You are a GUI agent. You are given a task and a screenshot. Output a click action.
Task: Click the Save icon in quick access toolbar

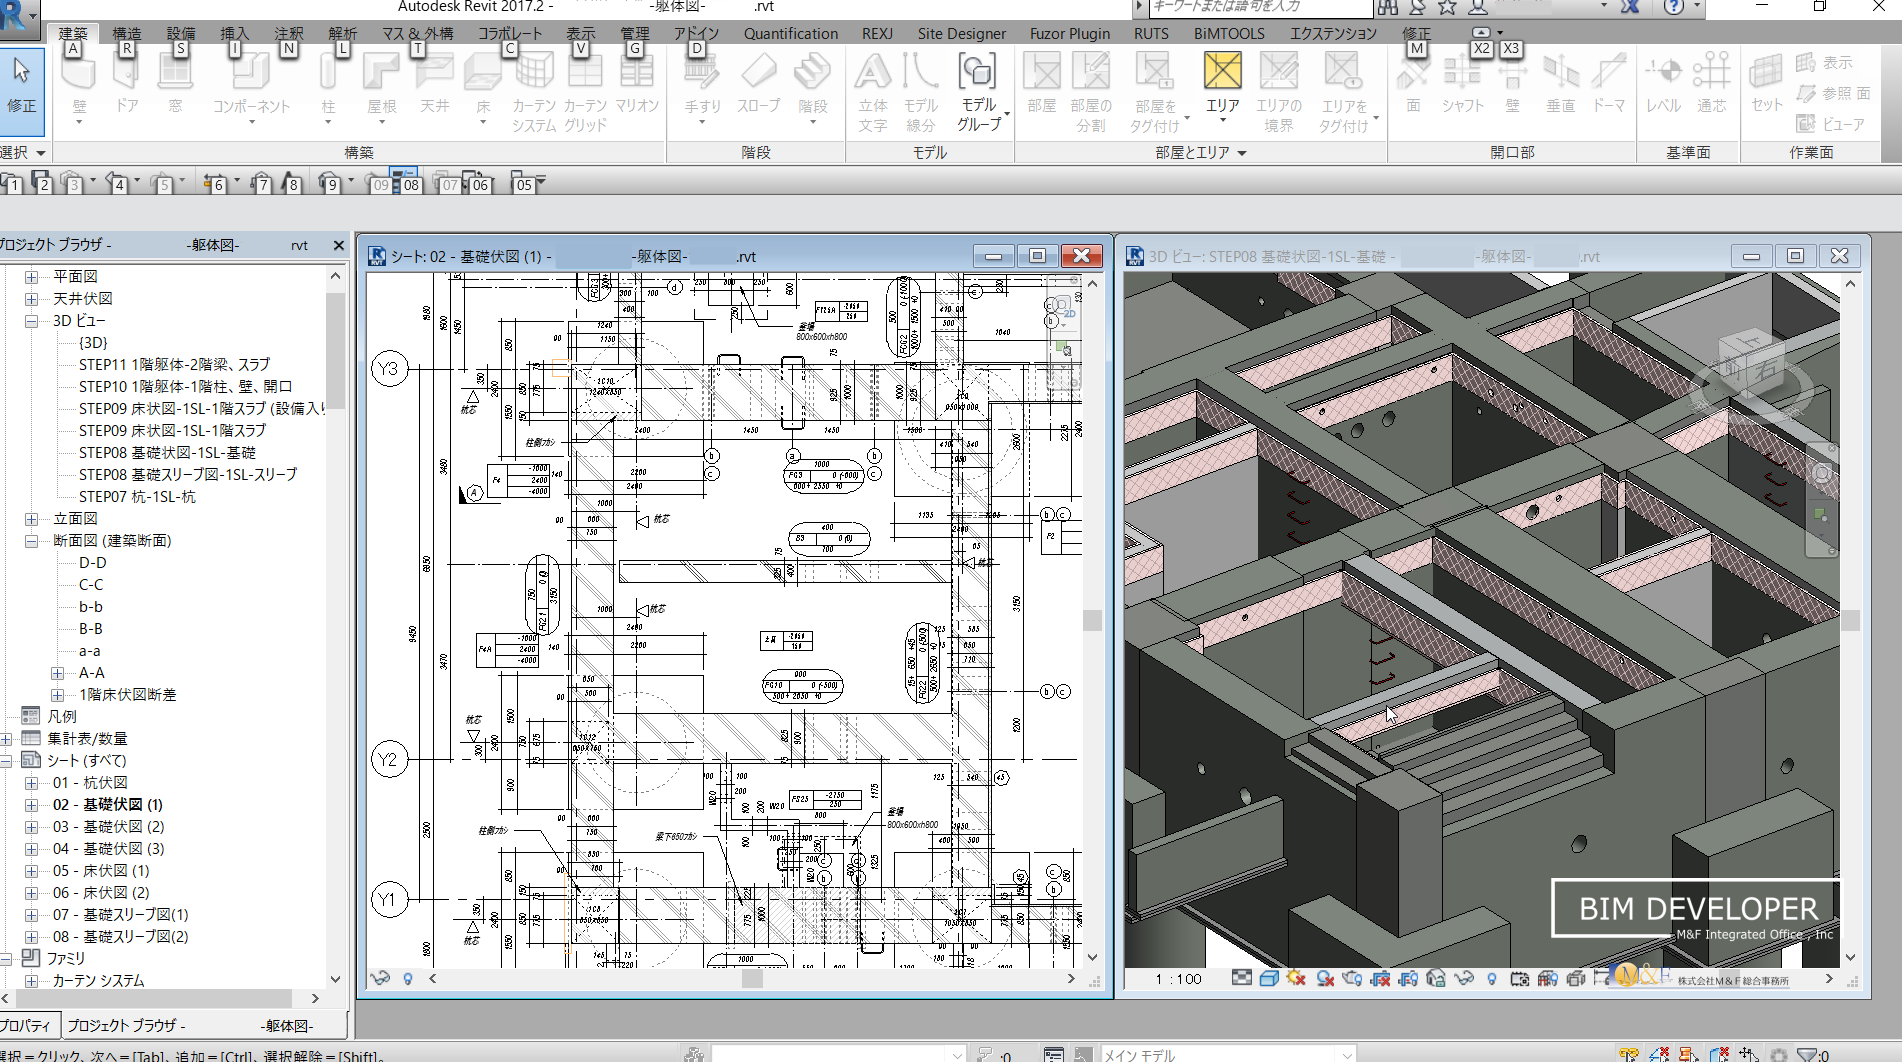(41, 183)
